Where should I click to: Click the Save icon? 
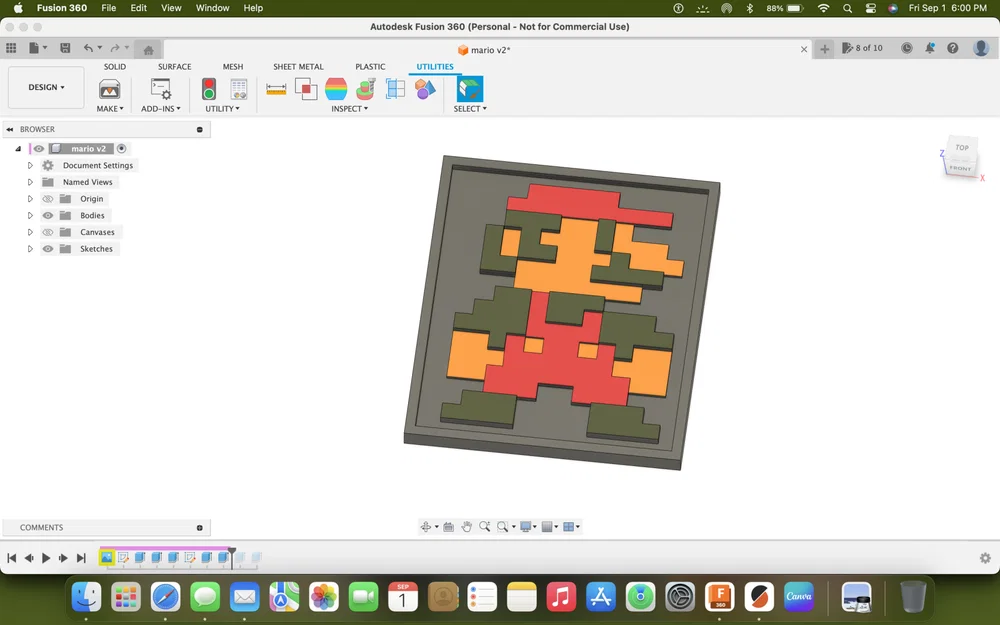(x=65, y=48)
